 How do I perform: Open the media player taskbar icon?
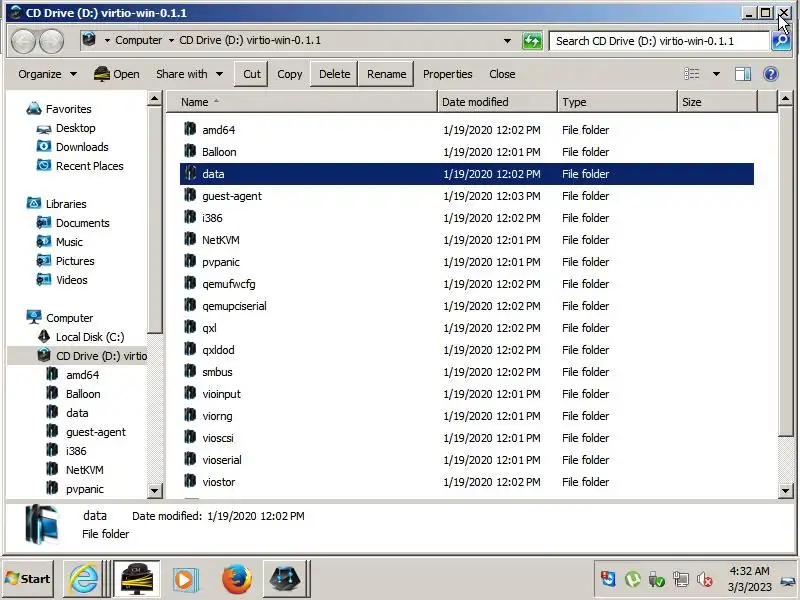pos(185,579)
